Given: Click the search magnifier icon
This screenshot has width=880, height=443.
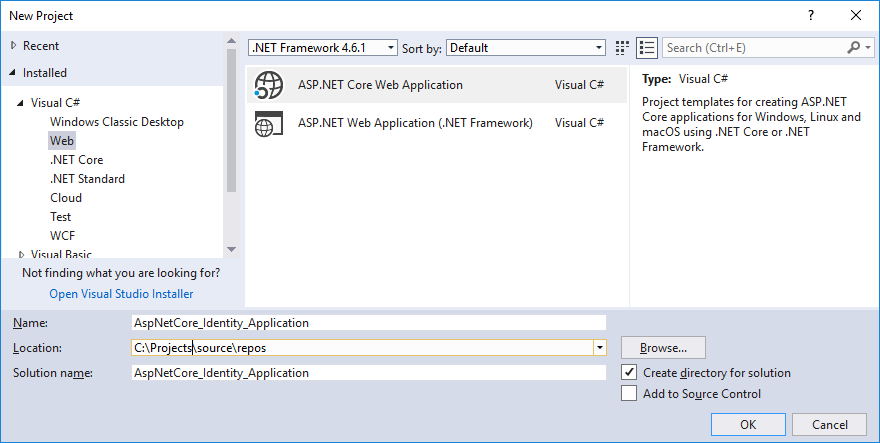Looking at the screenshot, I should 854,47.
